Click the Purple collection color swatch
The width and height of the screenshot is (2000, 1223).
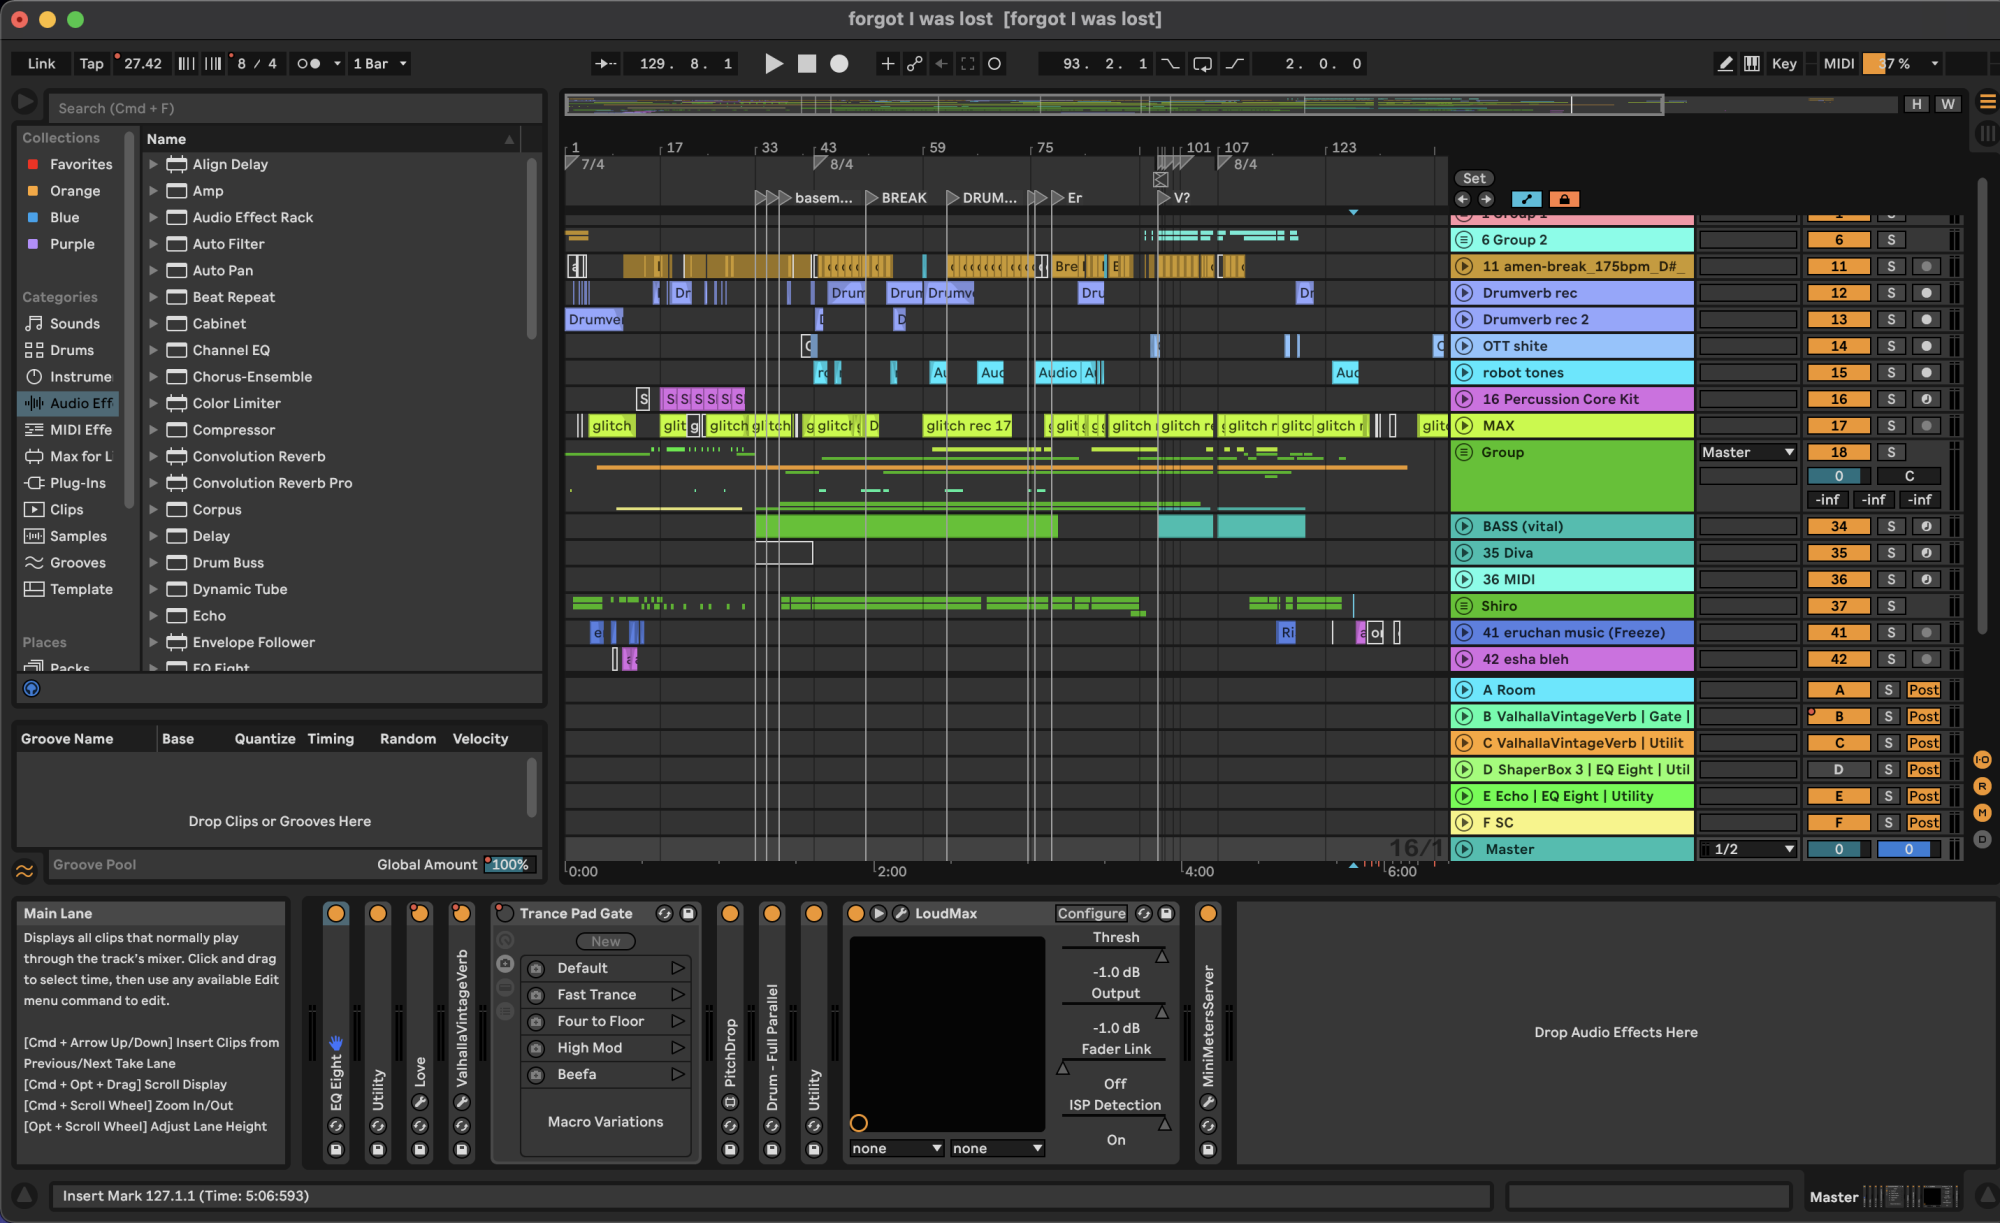pos(33,244)
